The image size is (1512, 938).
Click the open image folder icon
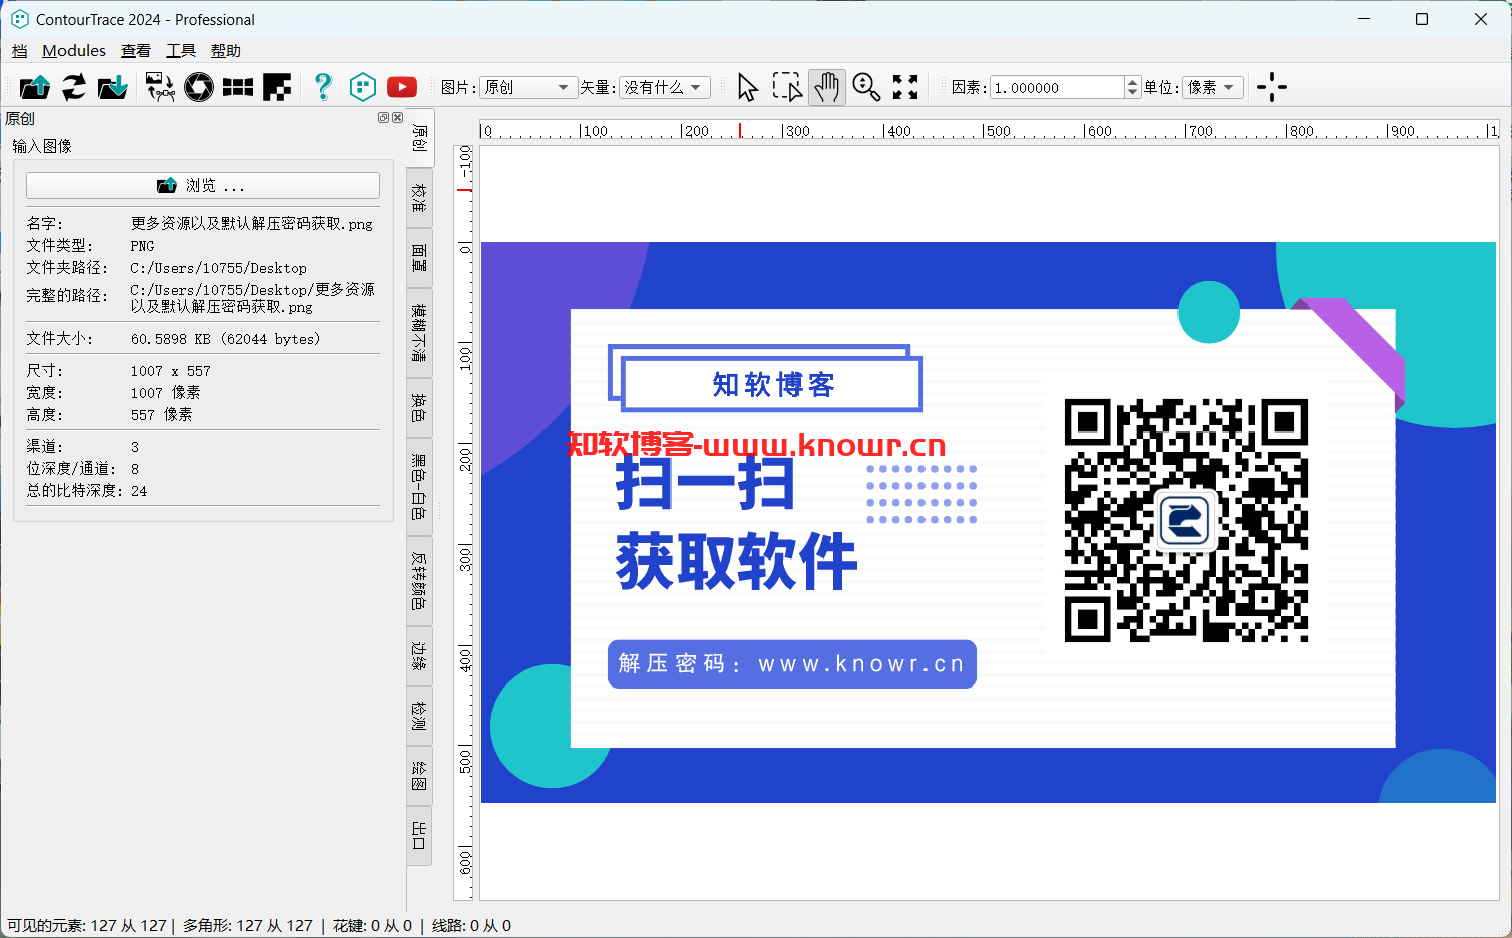35,87
